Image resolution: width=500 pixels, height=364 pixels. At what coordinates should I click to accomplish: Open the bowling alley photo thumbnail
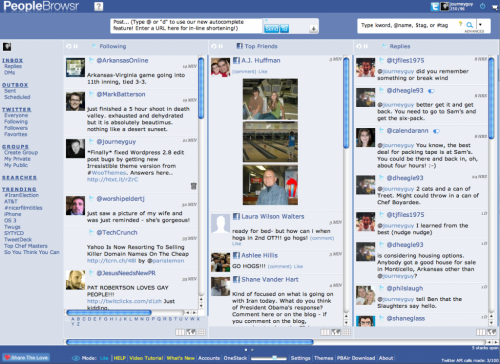(270, 142)
